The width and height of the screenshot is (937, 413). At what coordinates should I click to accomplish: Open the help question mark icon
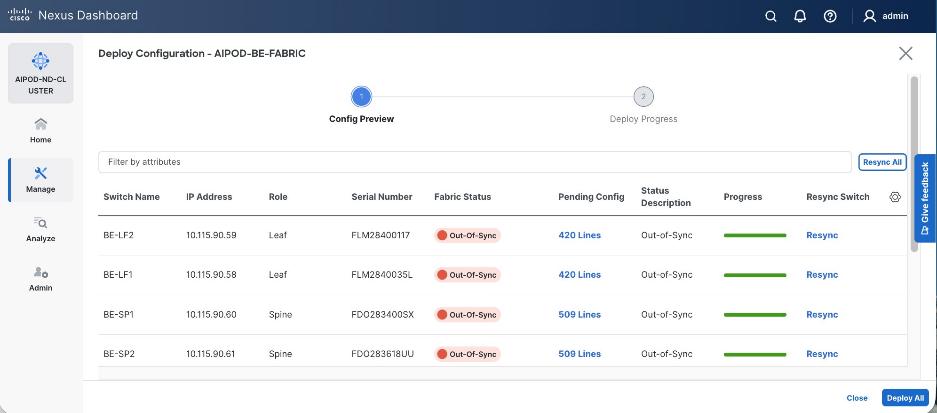coord(830,16)
